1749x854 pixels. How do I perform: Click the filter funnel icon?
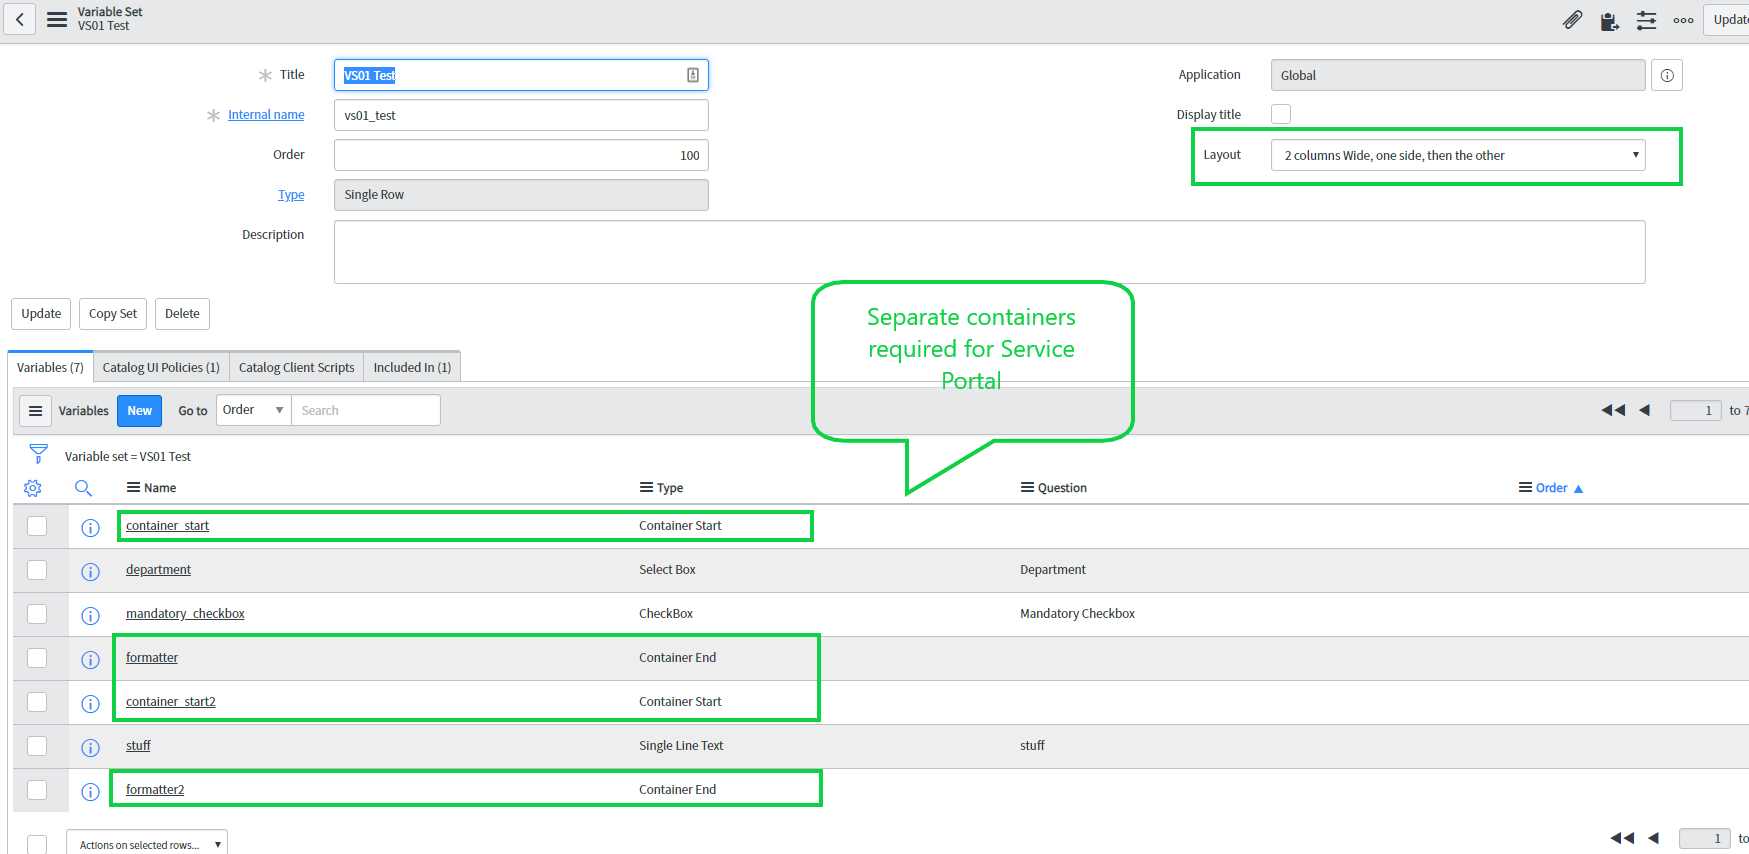38,454
